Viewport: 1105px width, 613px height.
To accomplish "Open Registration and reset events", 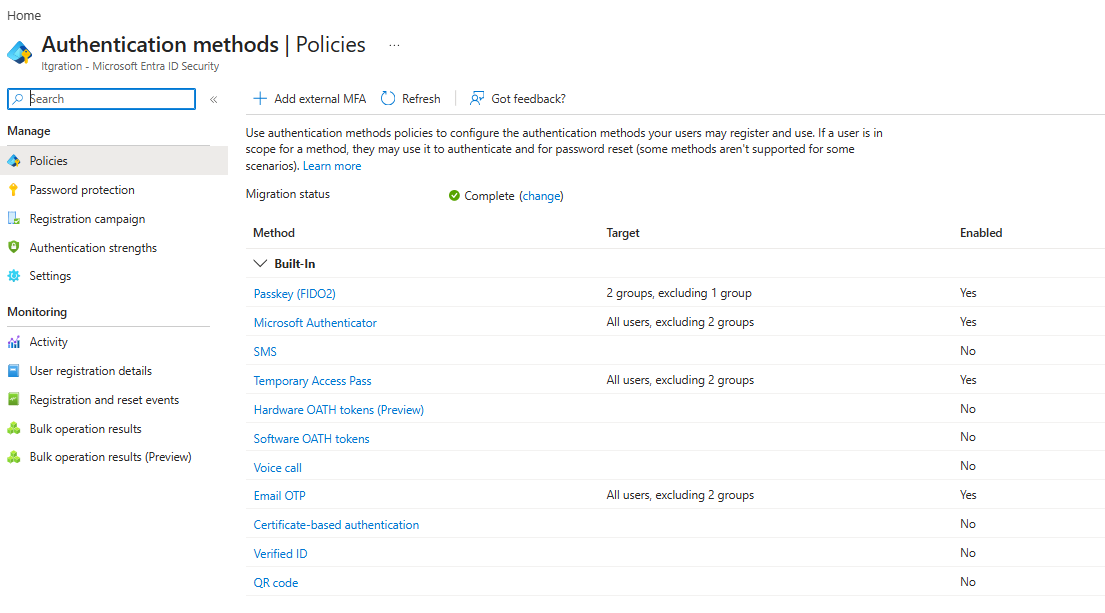I will (x=104, y=400).
